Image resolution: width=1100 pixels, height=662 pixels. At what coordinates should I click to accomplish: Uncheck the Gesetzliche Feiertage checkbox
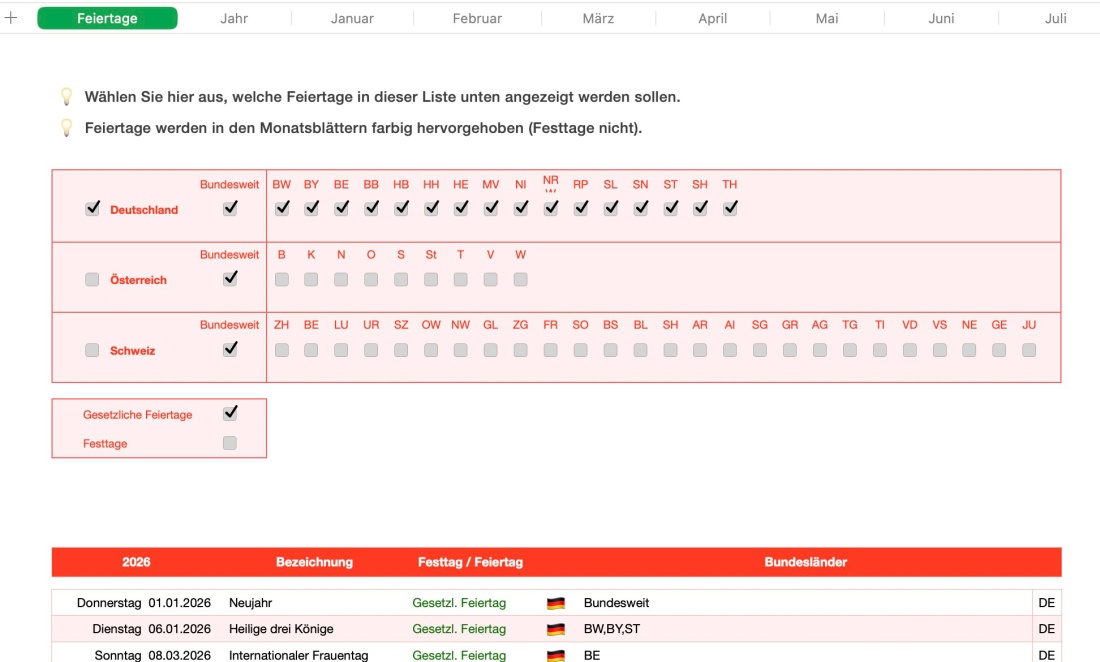click(x=229, y=413)
